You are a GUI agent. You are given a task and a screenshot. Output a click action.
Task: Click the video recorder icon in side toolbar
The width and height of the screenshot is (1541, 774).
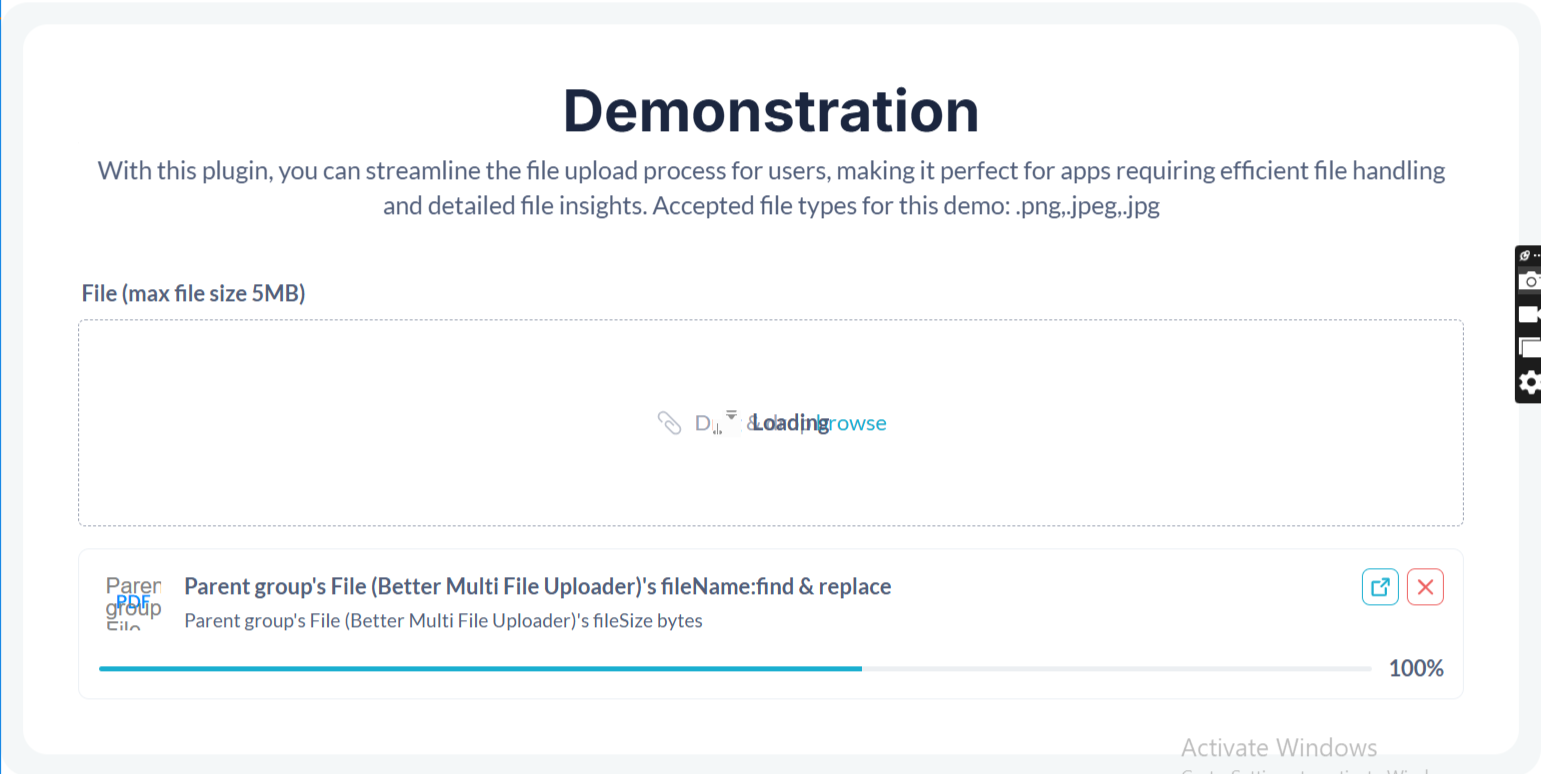point(1529,314)
